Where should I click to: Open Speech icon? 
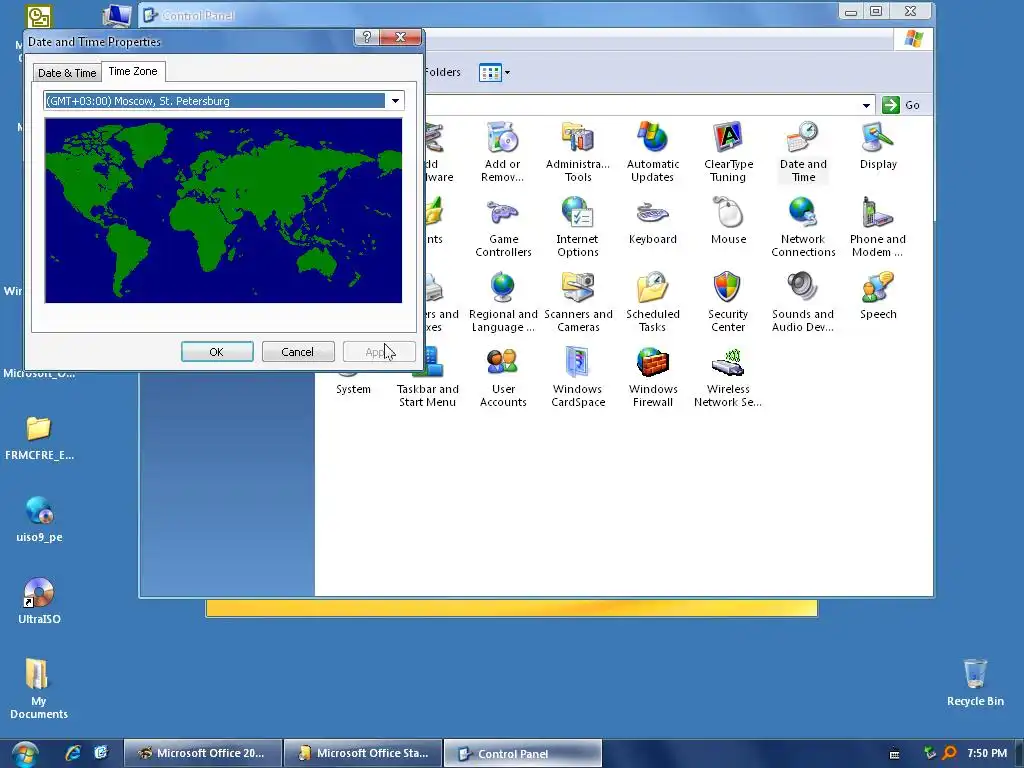(x=878, y=295)
